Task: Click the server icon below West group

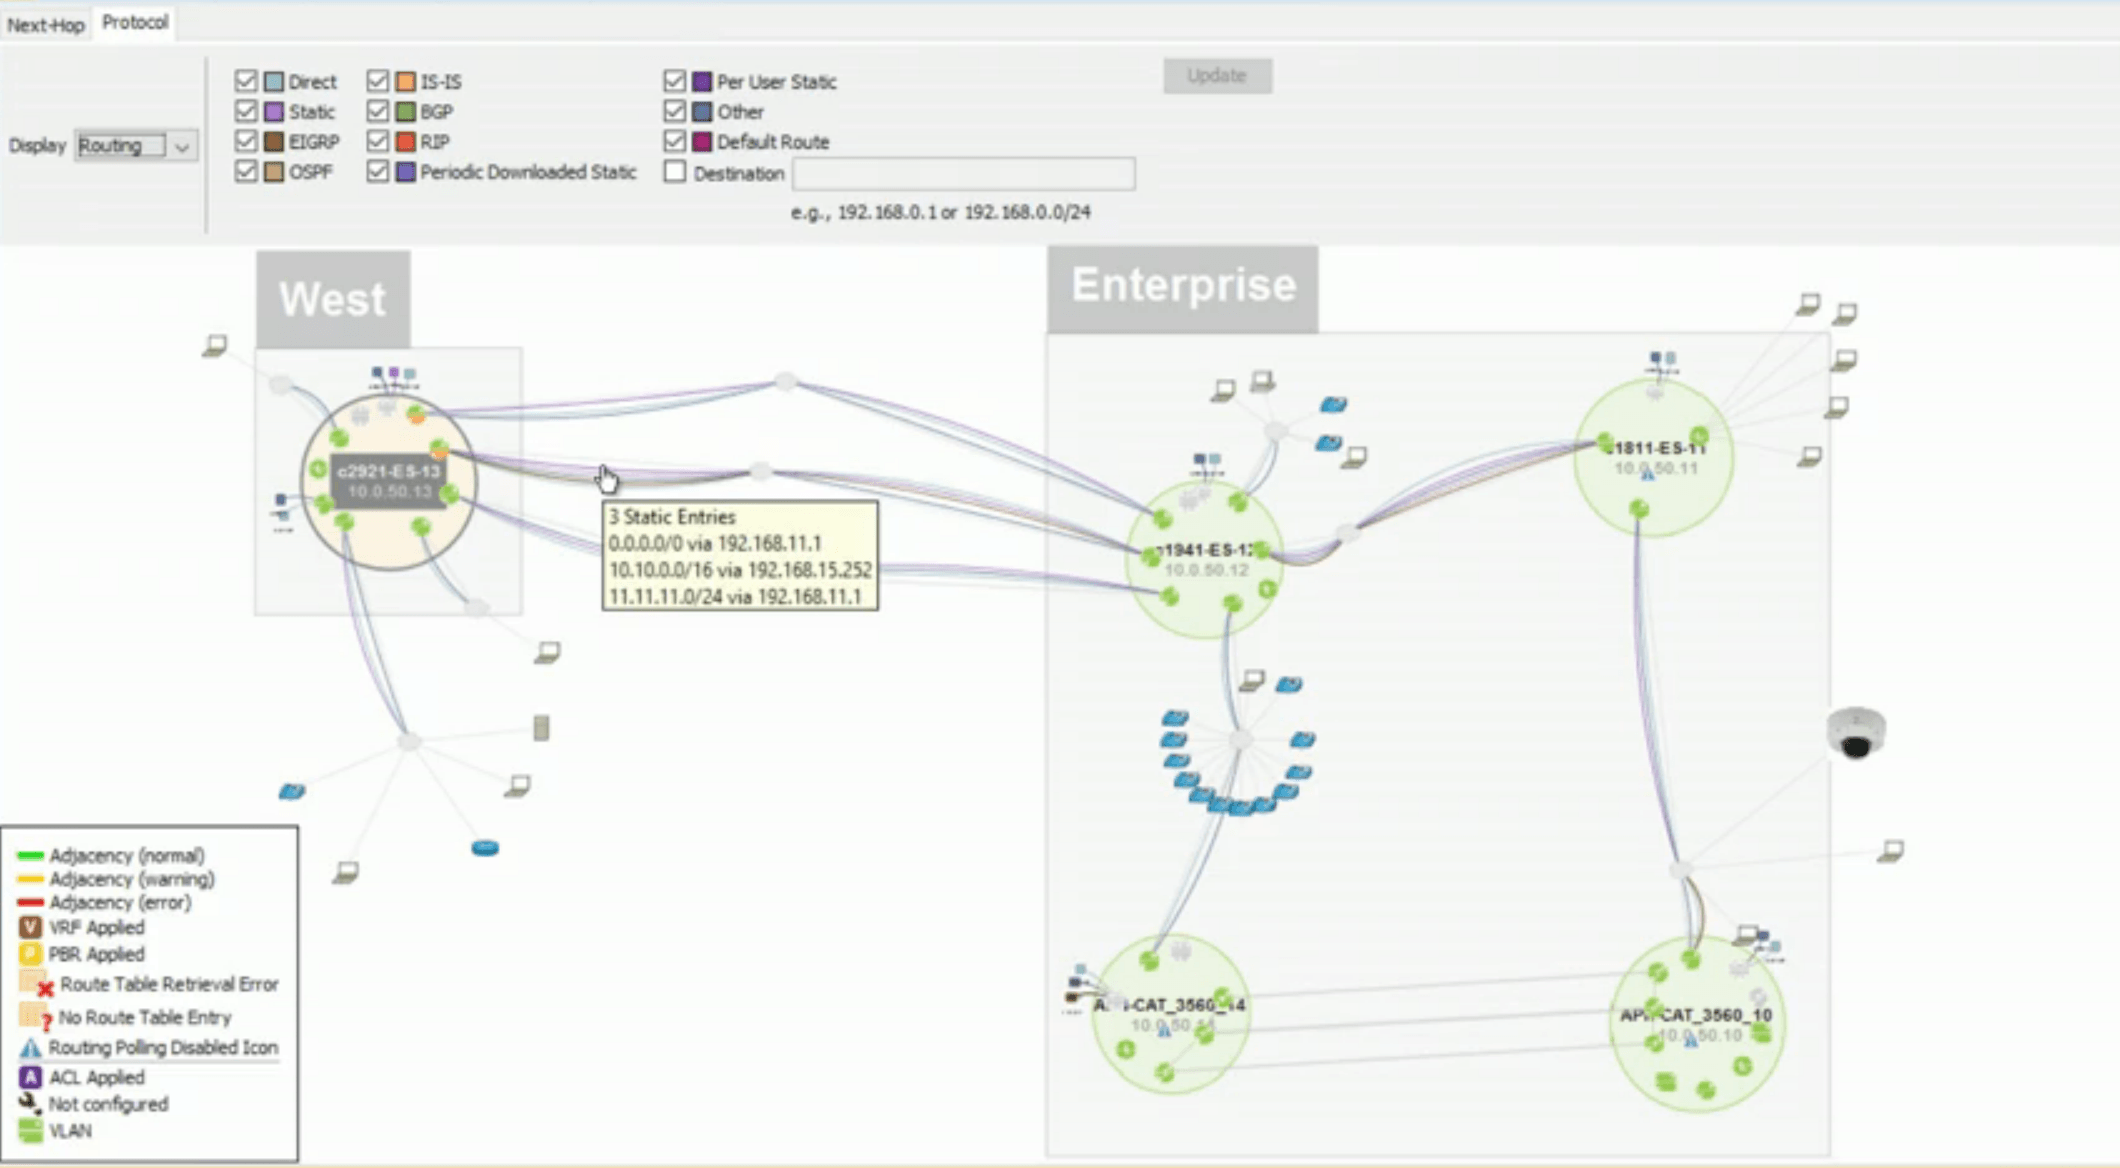Action: click(x=541, y=728)
